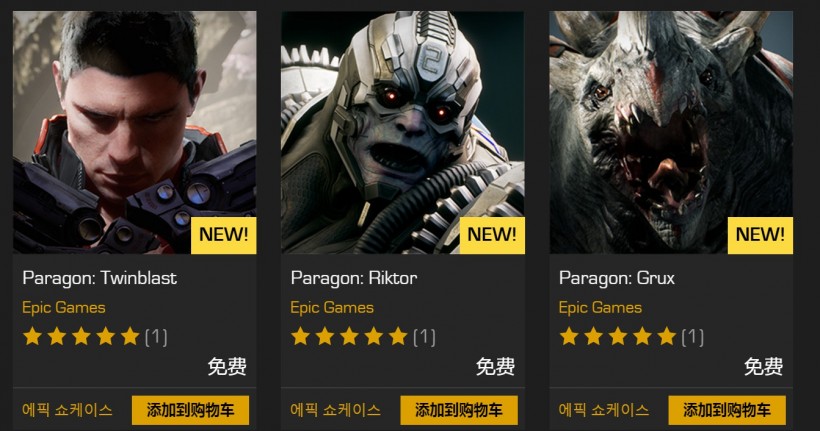Open the Paragon: Twinblast title link
The image size is (820, 431).
(x=99, y=278)
